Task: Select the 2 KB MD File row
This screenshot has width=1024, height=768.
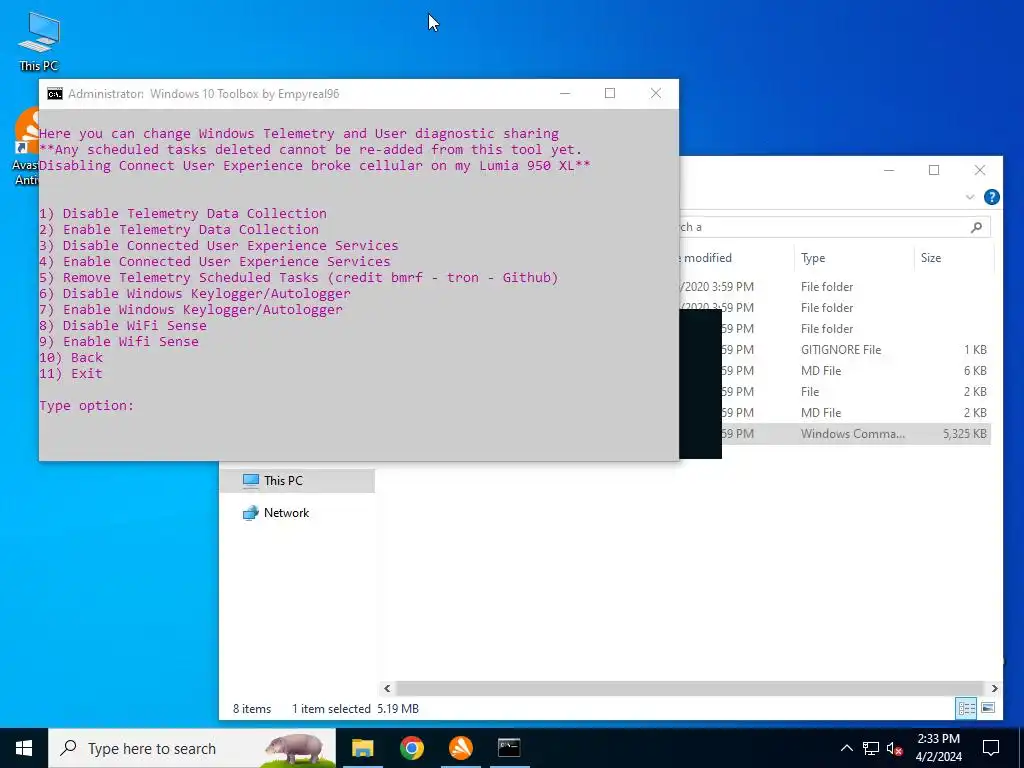Action: click(856, 413)
